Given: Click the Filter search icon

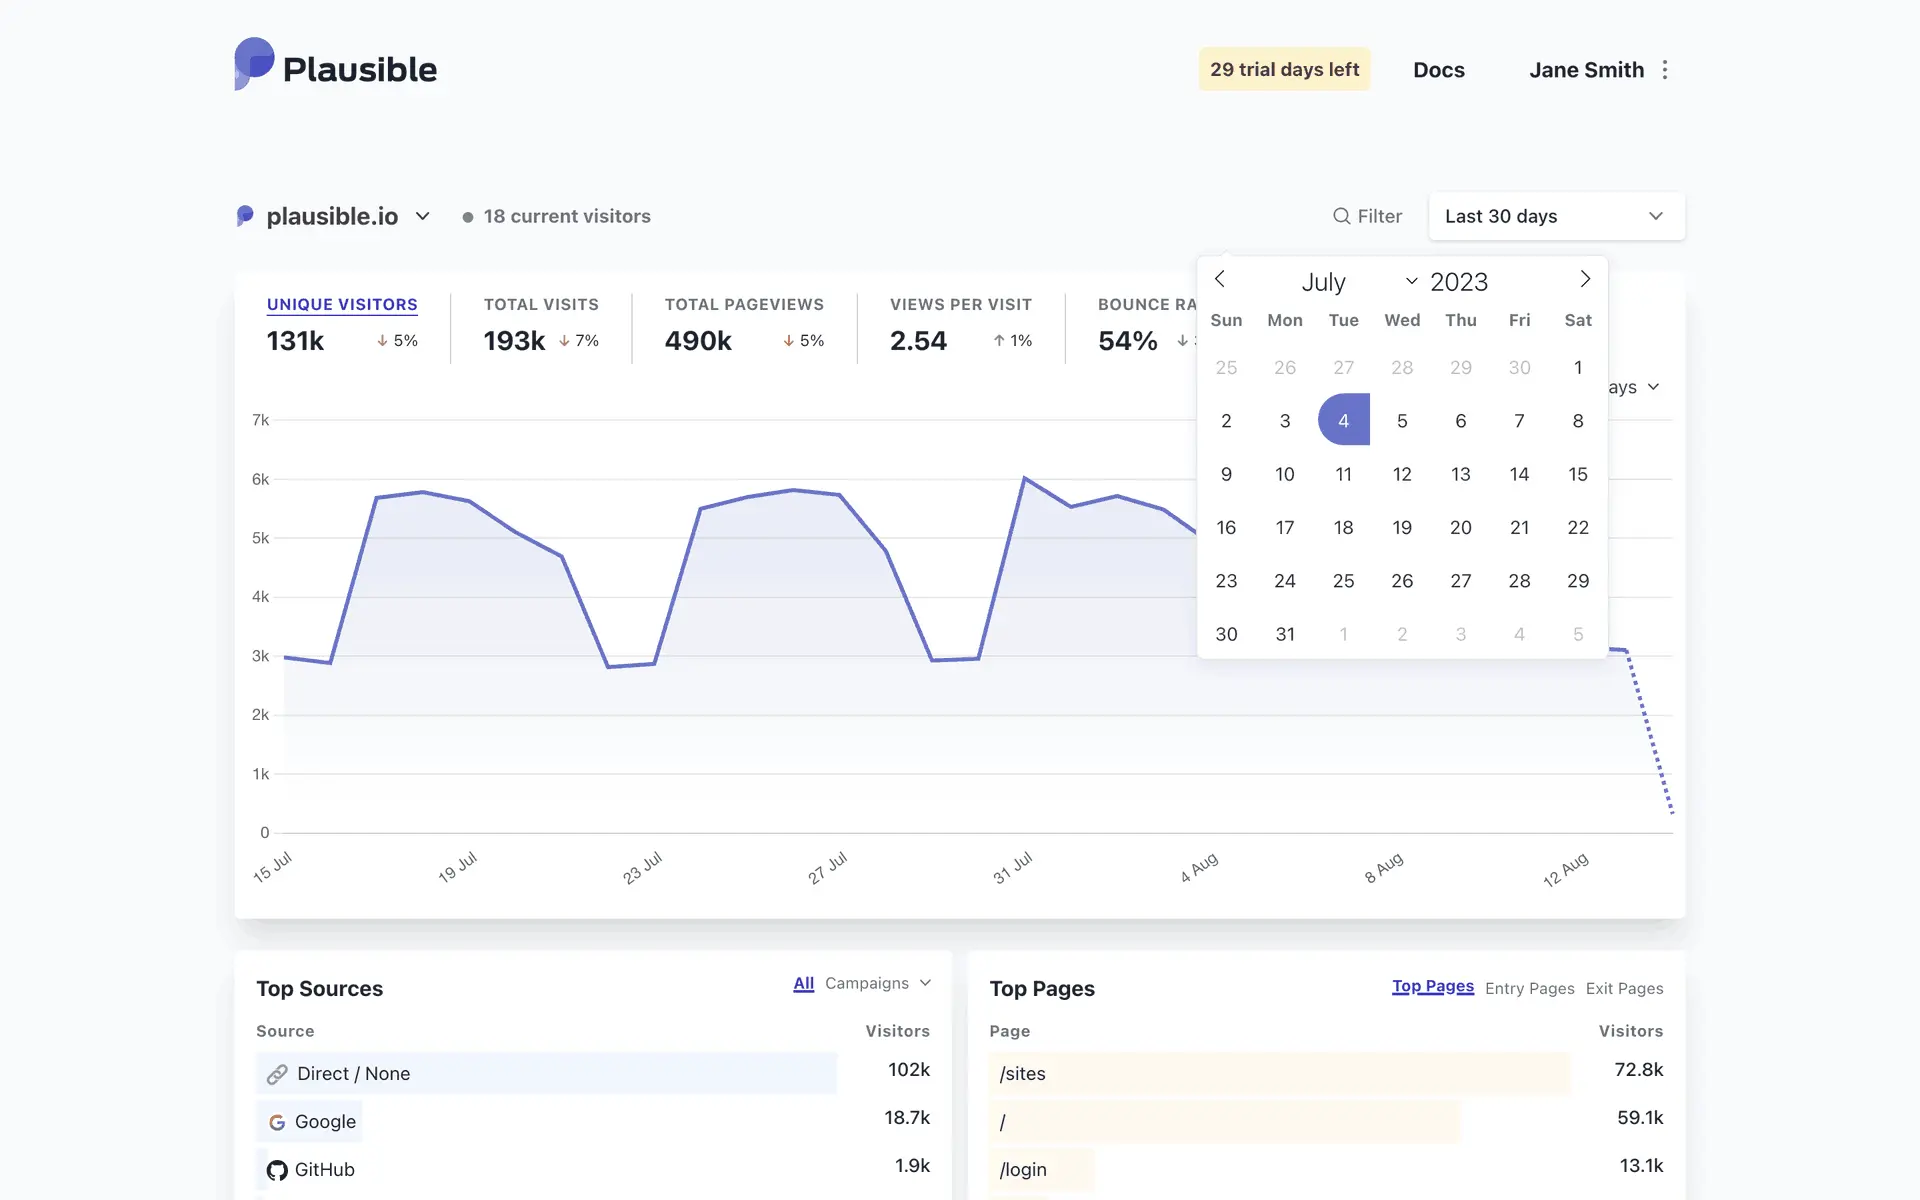Looking at the screenshot, I should tap(1341, 216).
